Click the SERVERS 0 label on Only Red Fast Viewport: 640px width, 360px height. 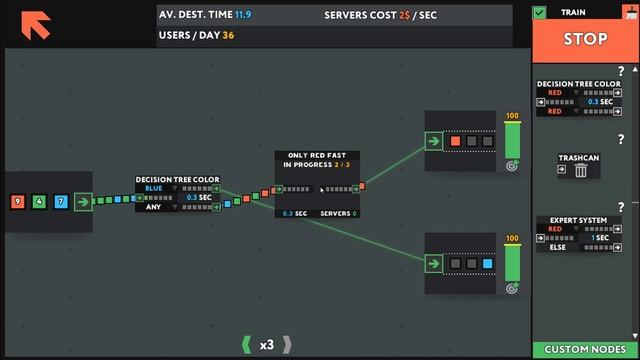338,213
